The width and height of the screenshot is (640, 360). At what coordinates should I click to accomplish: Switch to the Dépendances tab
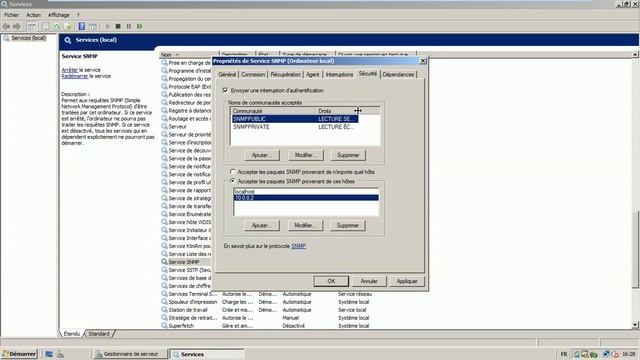coord(398,75)
